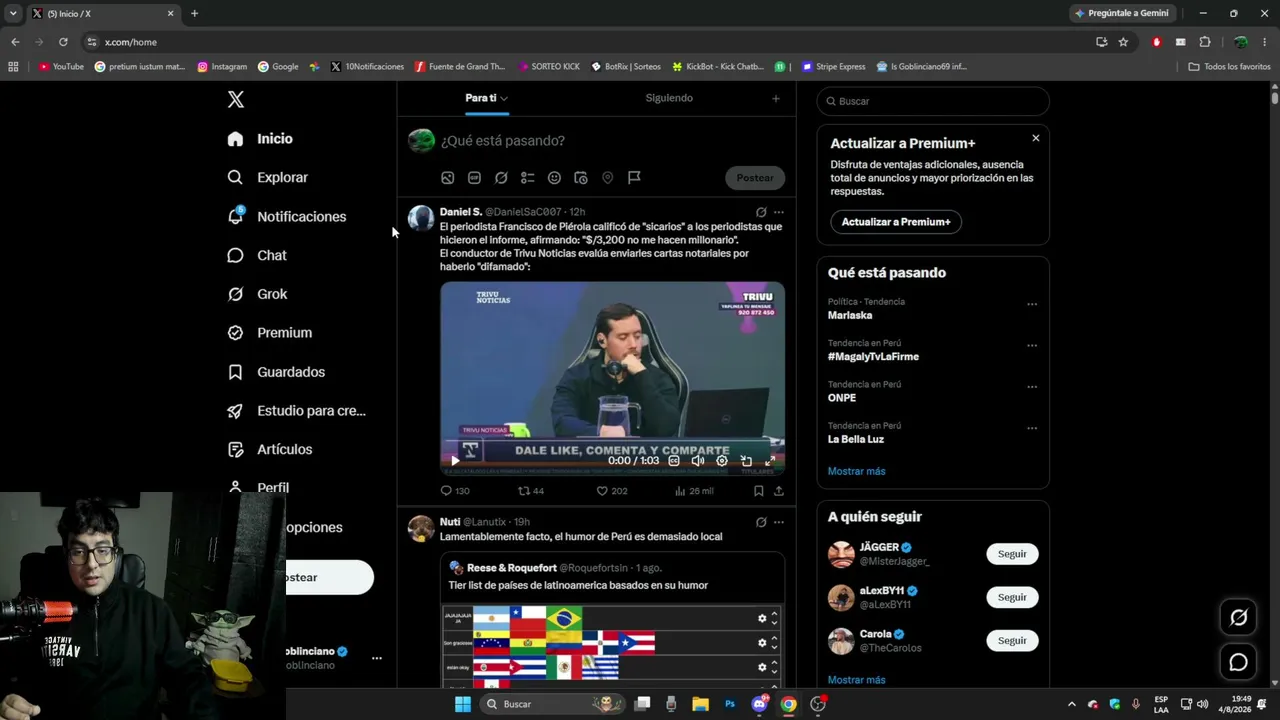Toggle picture-in-picture on the video
Image resolution: width=1280 pixels, height=720 pixels.
pos(746,461)
